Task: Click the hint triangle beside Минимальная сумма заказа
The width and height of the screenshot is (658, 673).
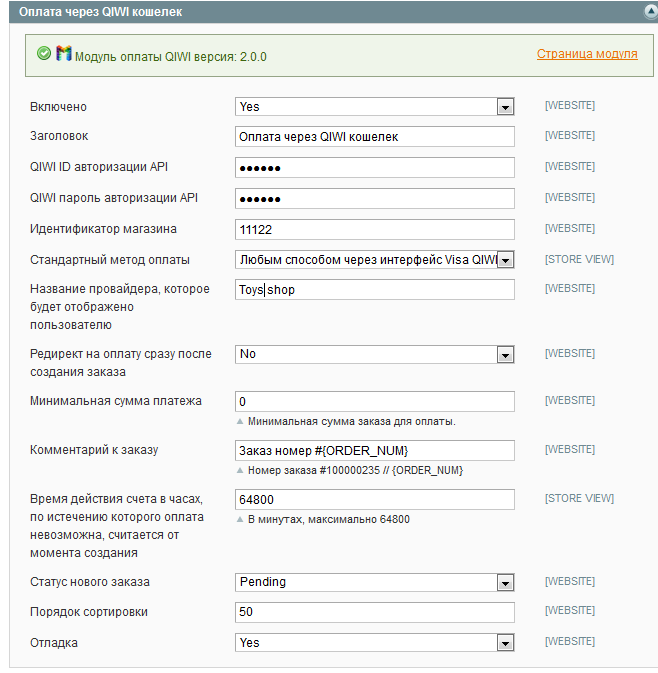Action: pyautogui.click(x=240, y=421)
